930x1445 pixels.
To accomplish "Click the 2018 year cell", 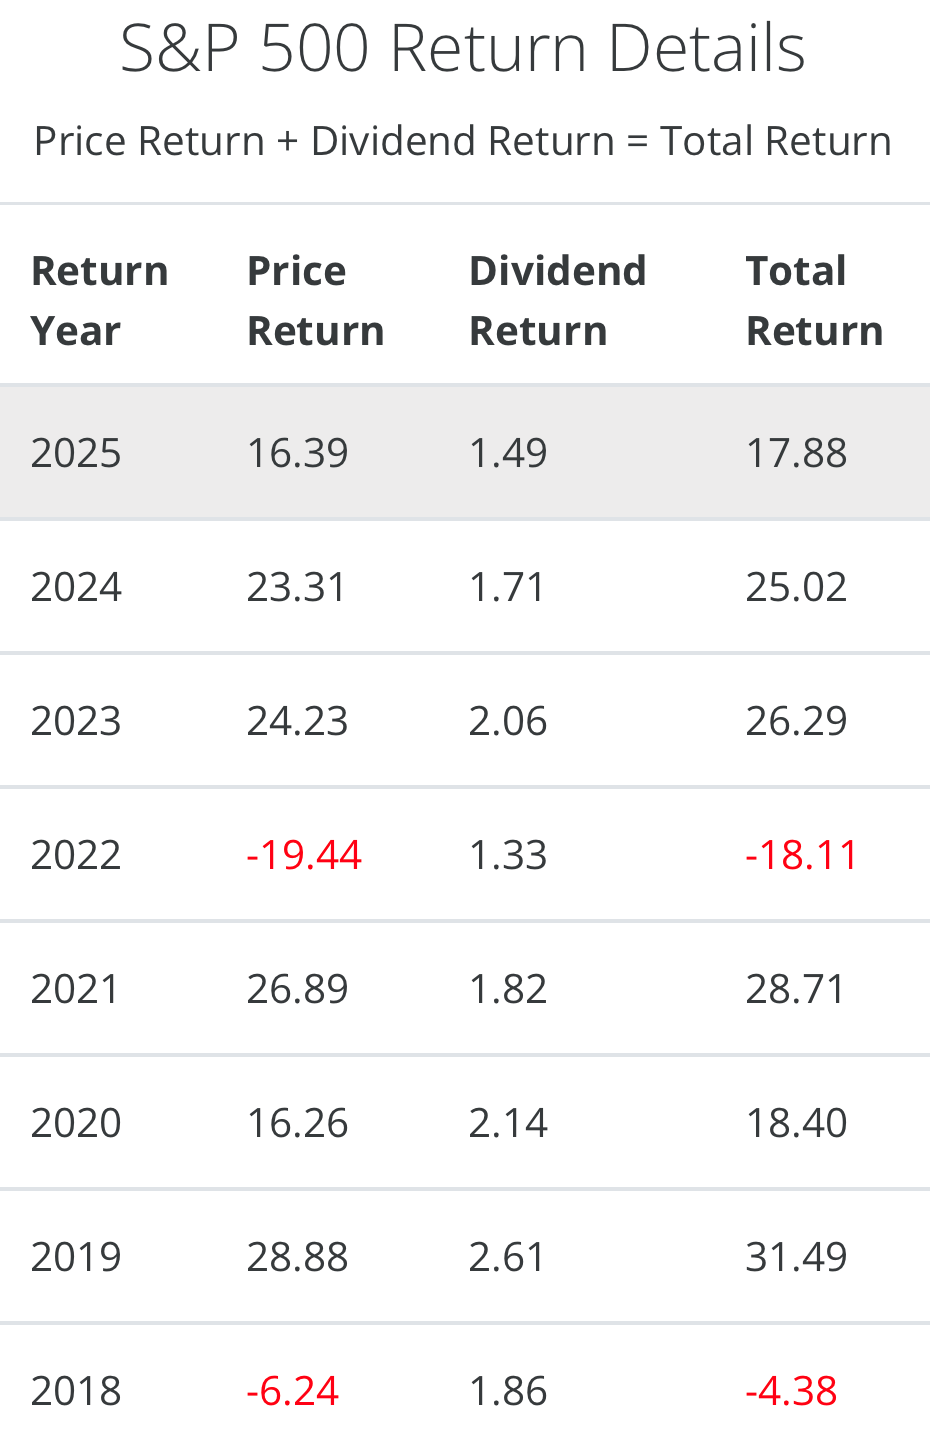I will click(x=76, y=1391).
